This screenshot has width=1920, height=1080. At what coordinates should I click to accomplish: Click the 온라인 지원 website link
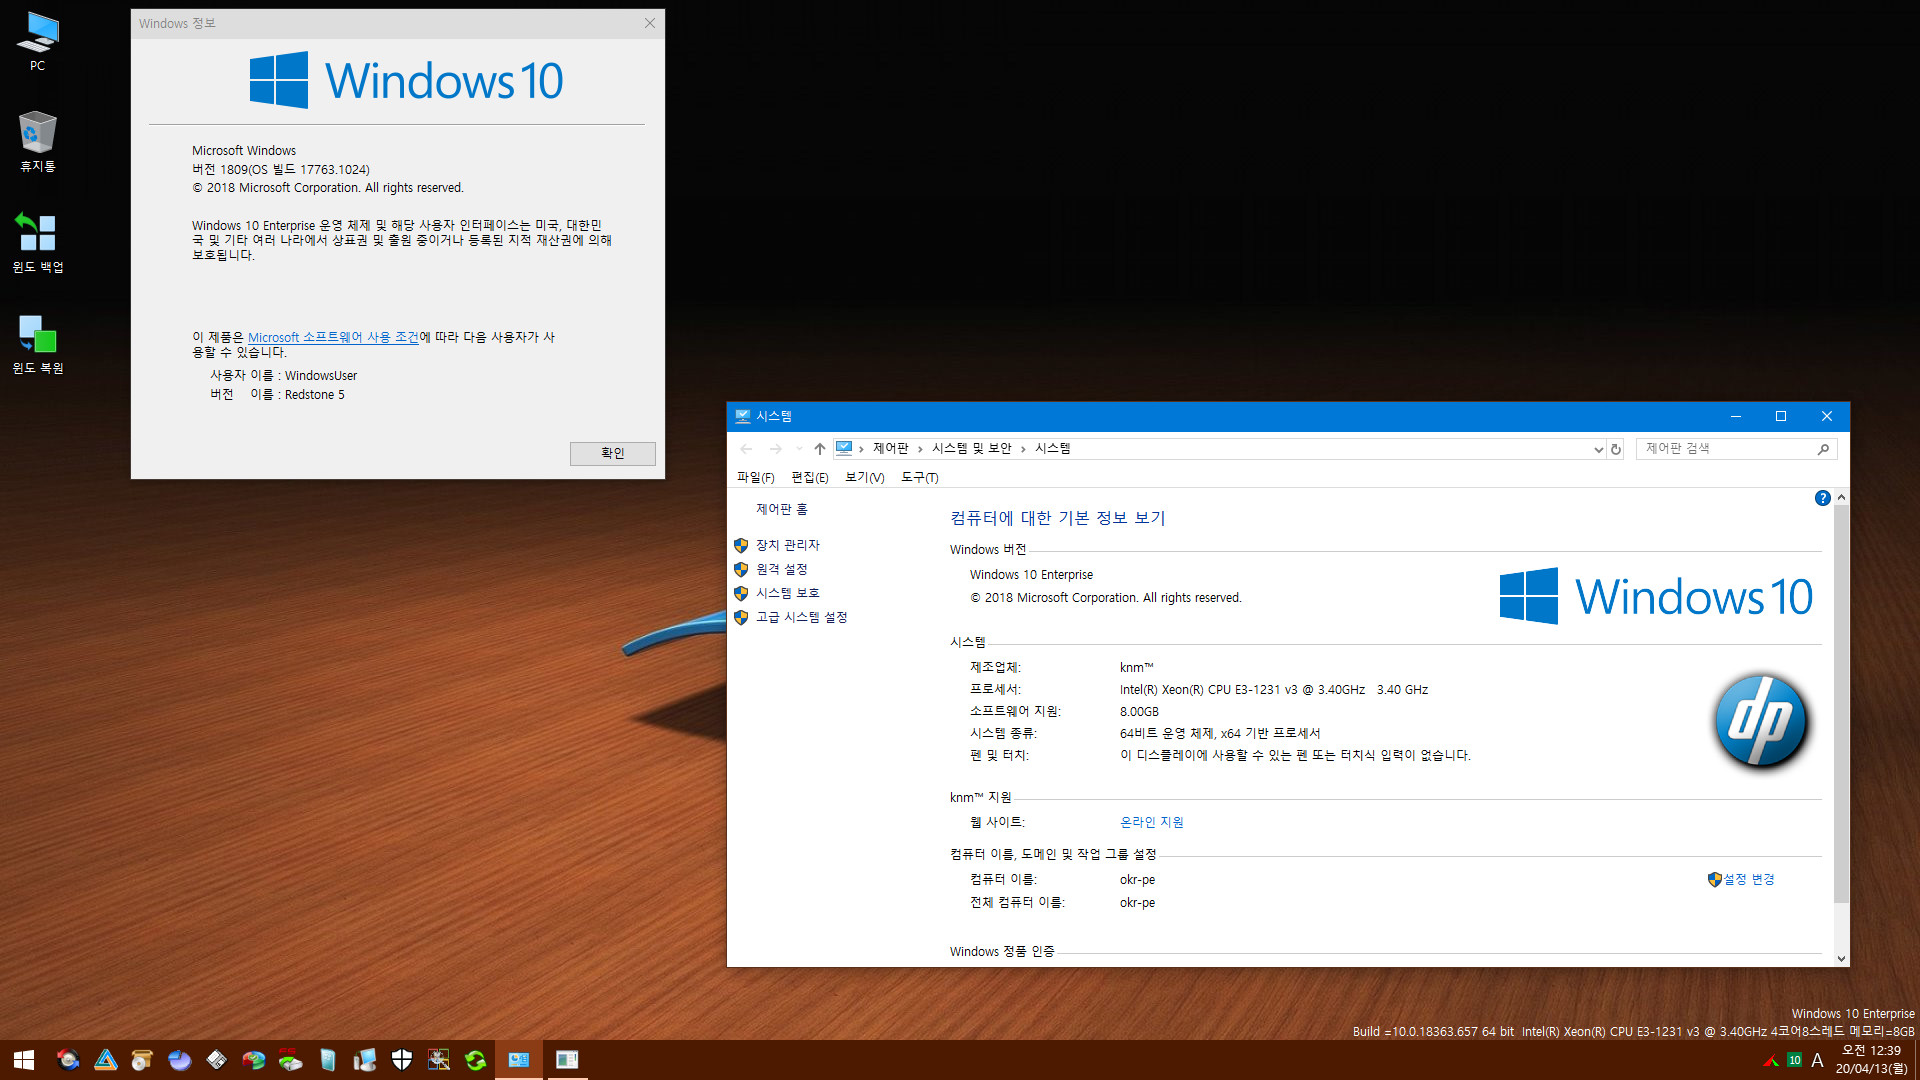pyautogui.click(x=1151, y=822)
